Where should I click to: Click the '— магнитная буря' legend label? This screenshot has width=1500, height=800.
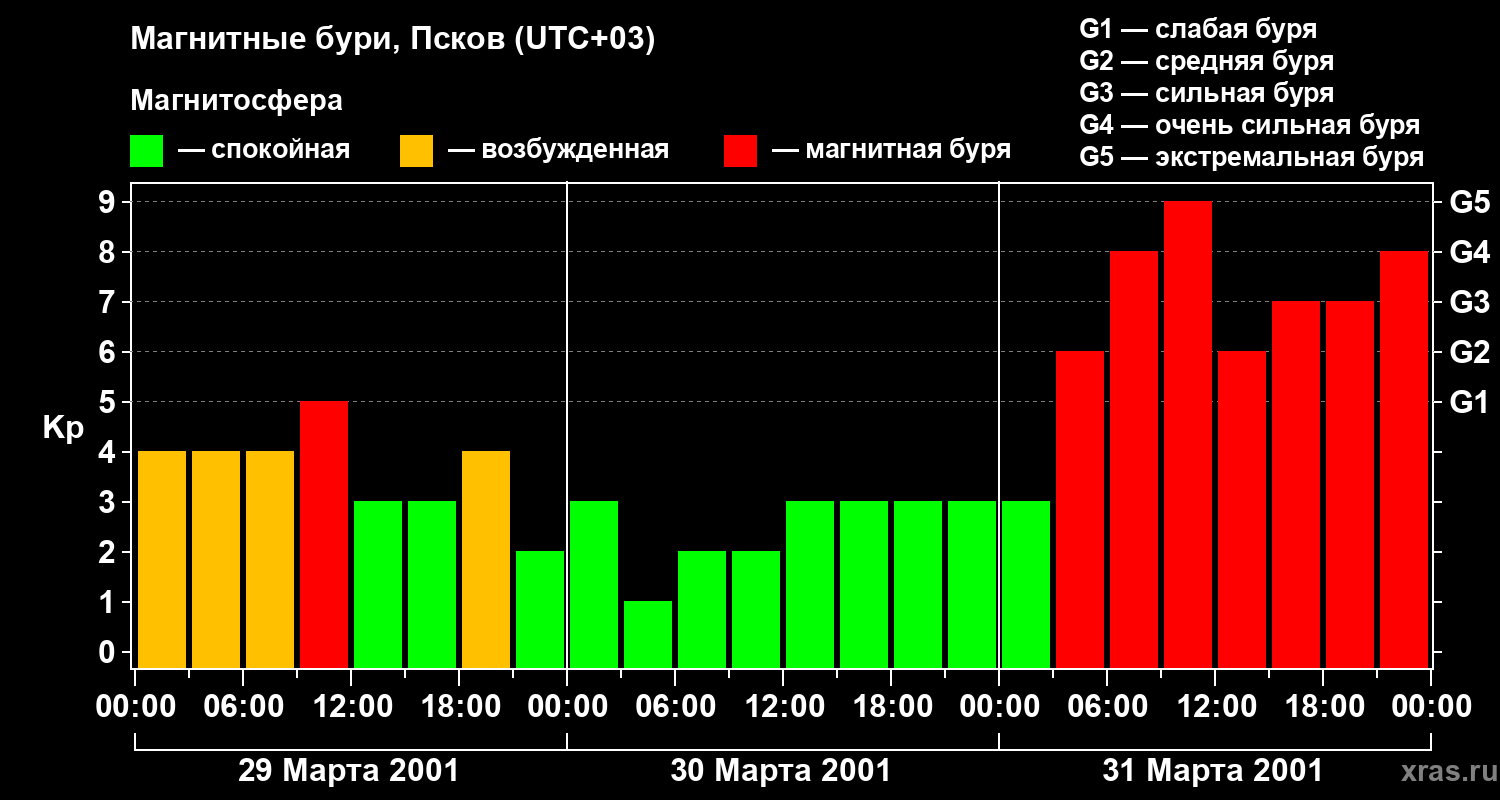[x=891, y=151]
